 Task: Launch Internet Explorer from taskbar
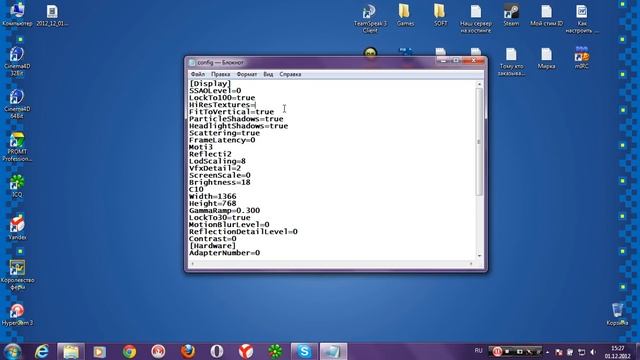click(42, 351)
